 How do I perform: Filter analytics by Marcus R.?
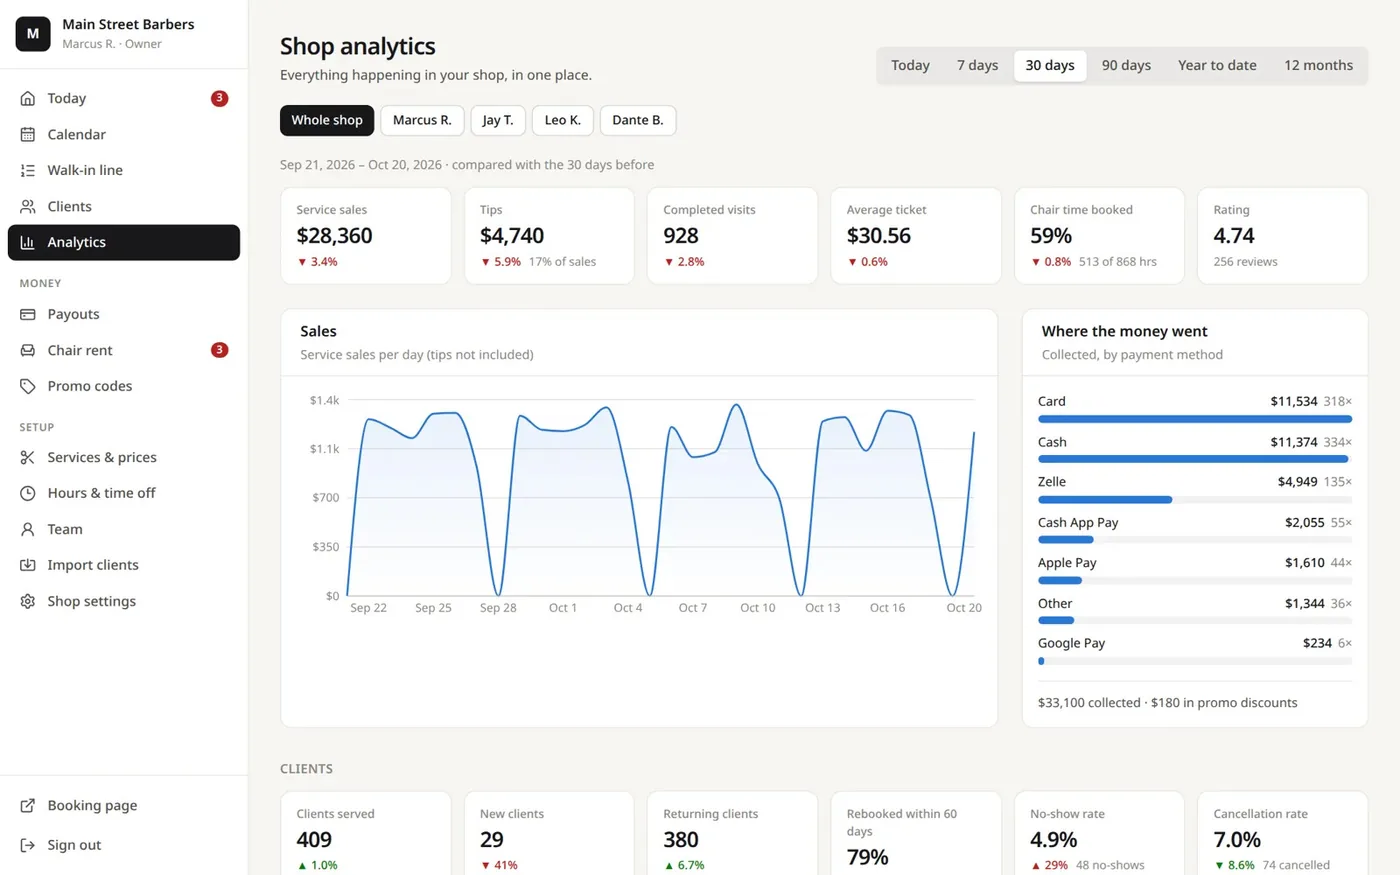tap(422, 120)
